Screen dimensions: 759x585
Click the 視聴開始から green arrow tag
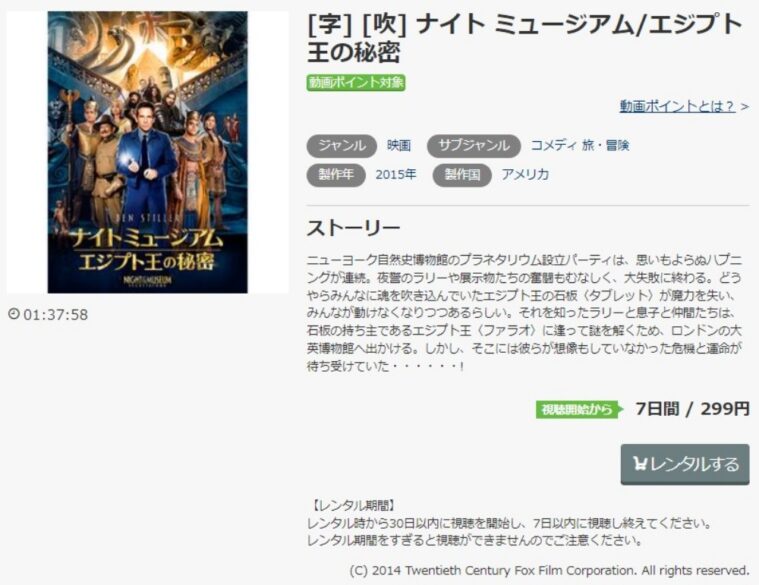point(579,410)
